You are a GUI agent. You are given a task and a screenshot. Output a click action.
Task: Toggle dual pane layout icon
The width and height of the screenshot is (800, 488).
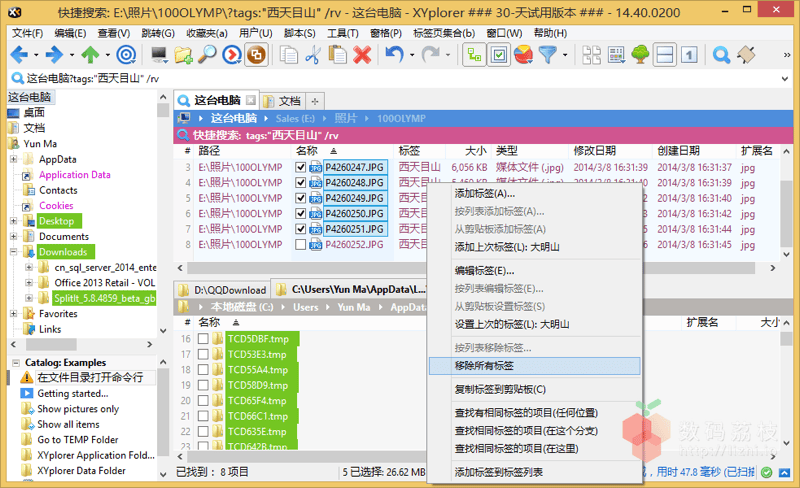(665, 55)
